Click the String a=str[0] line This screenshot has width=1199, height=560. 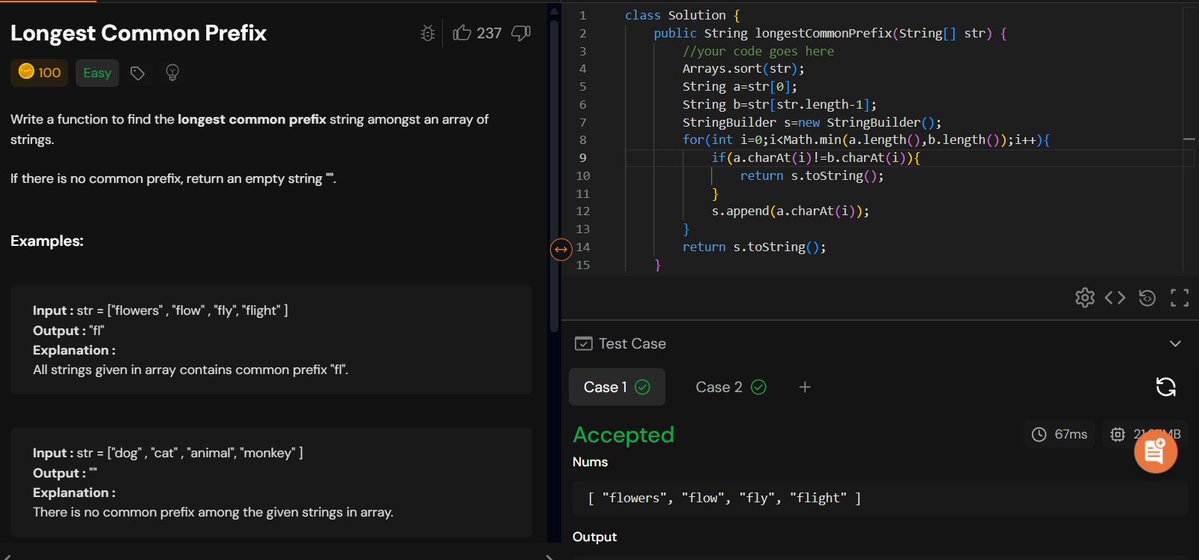(x=739, y=86)
